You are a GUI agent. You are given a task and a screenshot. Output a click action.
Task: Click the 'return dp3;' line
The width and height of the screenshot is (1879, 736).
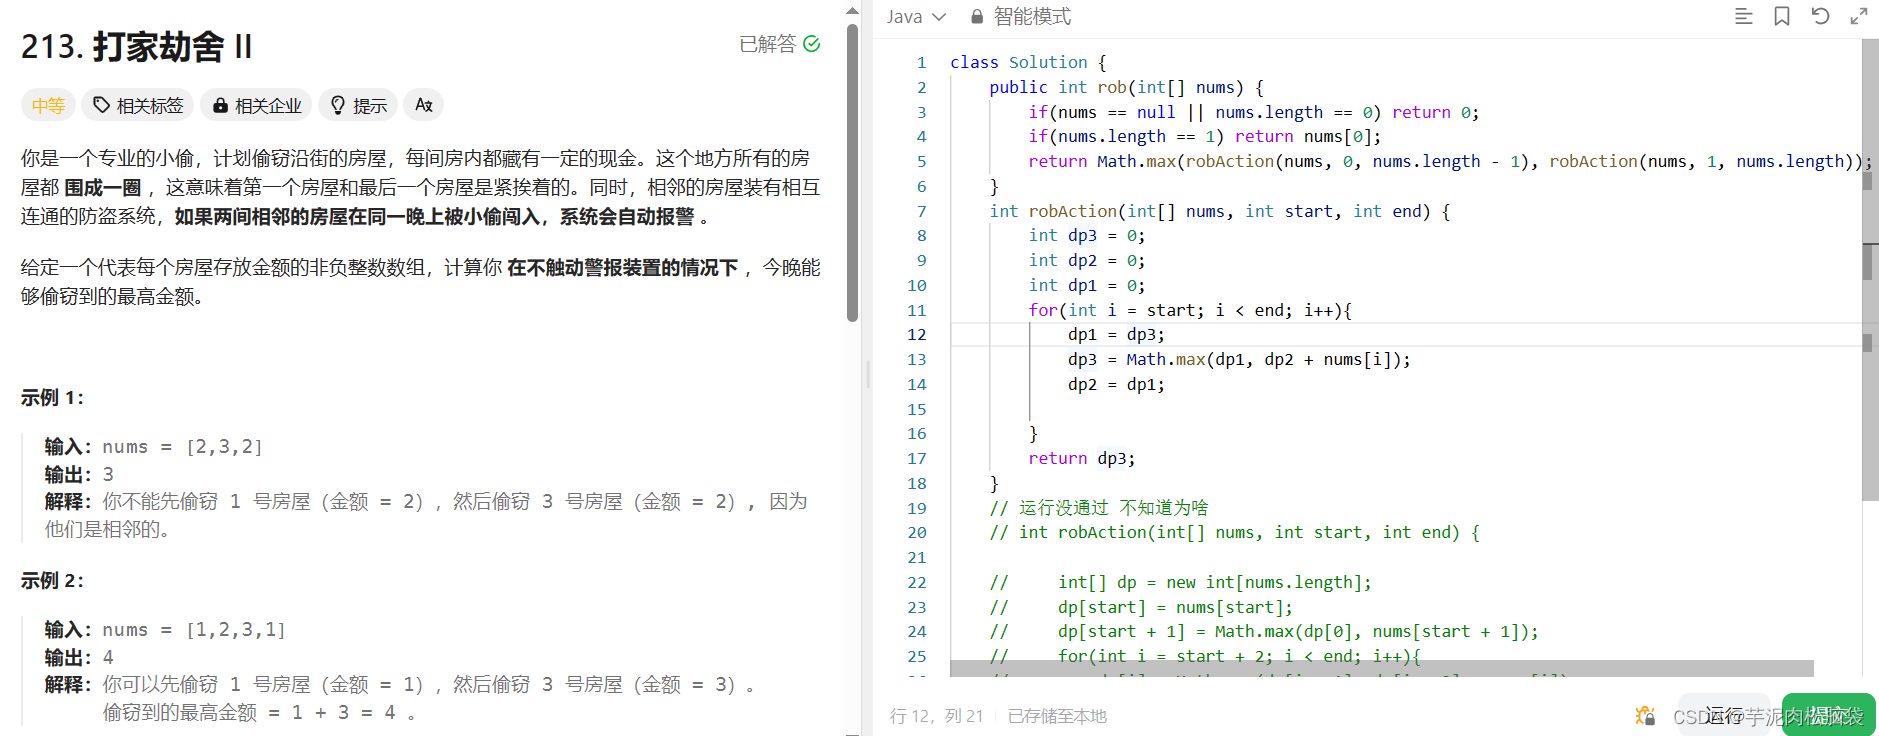click(1082, 458)
